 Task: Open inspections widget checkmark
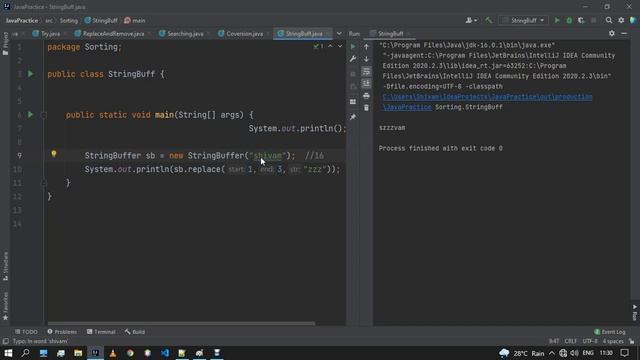(x=318, y=47)
